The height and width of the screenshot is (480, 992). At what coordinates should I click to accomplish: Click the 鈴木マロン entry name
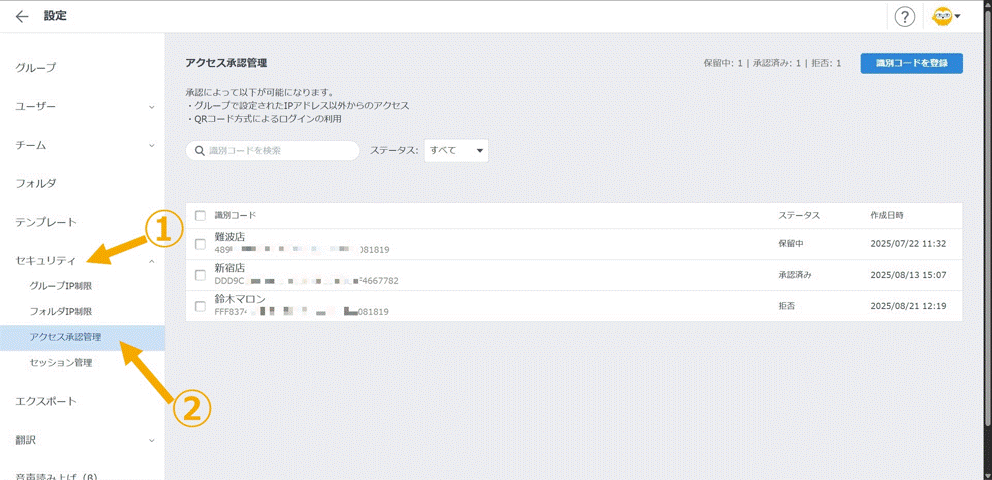240,300
